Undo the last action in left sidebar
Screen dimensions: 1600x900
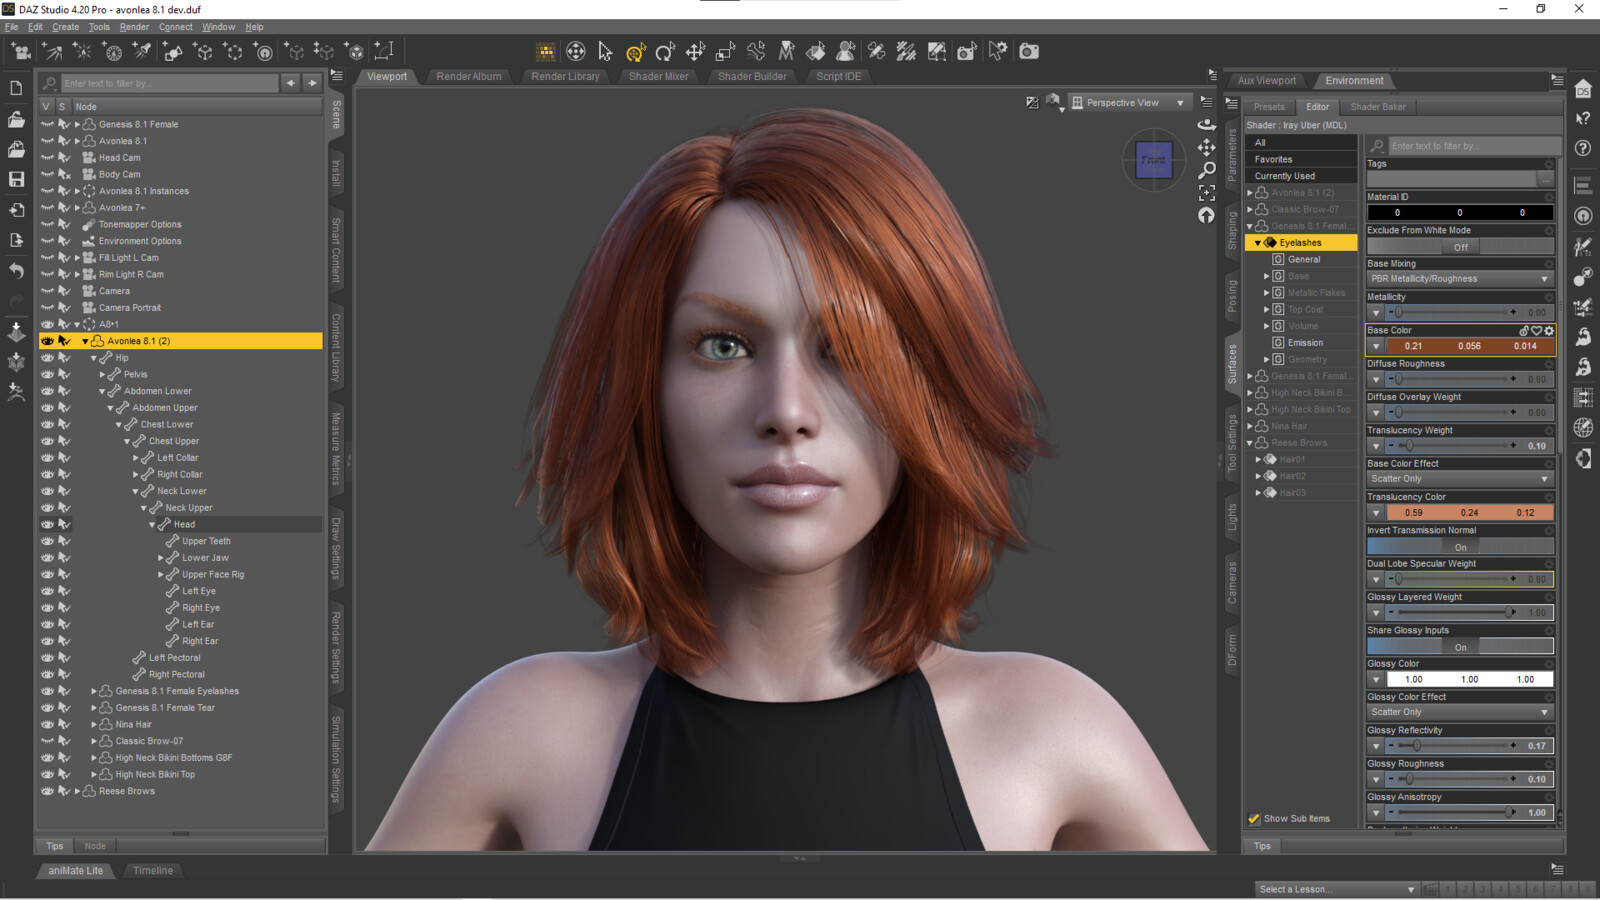(x=16, y=270)
